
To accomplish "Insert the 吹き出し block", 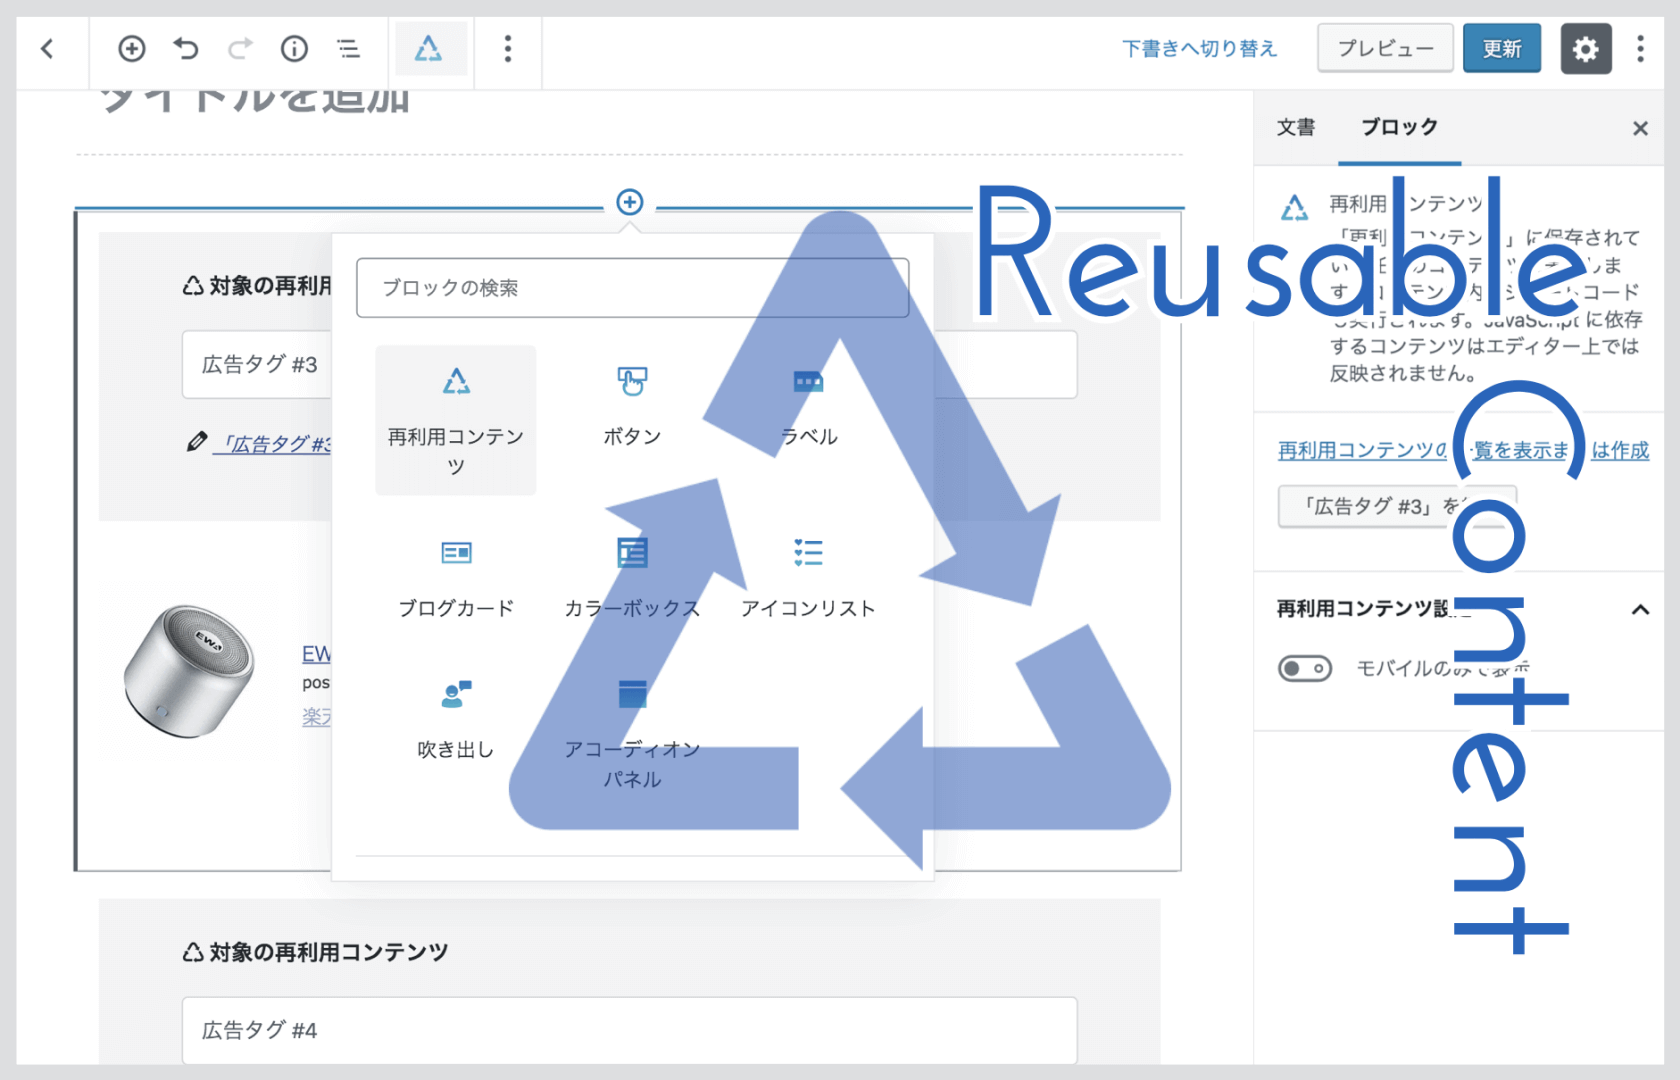I will (x=456, y=720).
